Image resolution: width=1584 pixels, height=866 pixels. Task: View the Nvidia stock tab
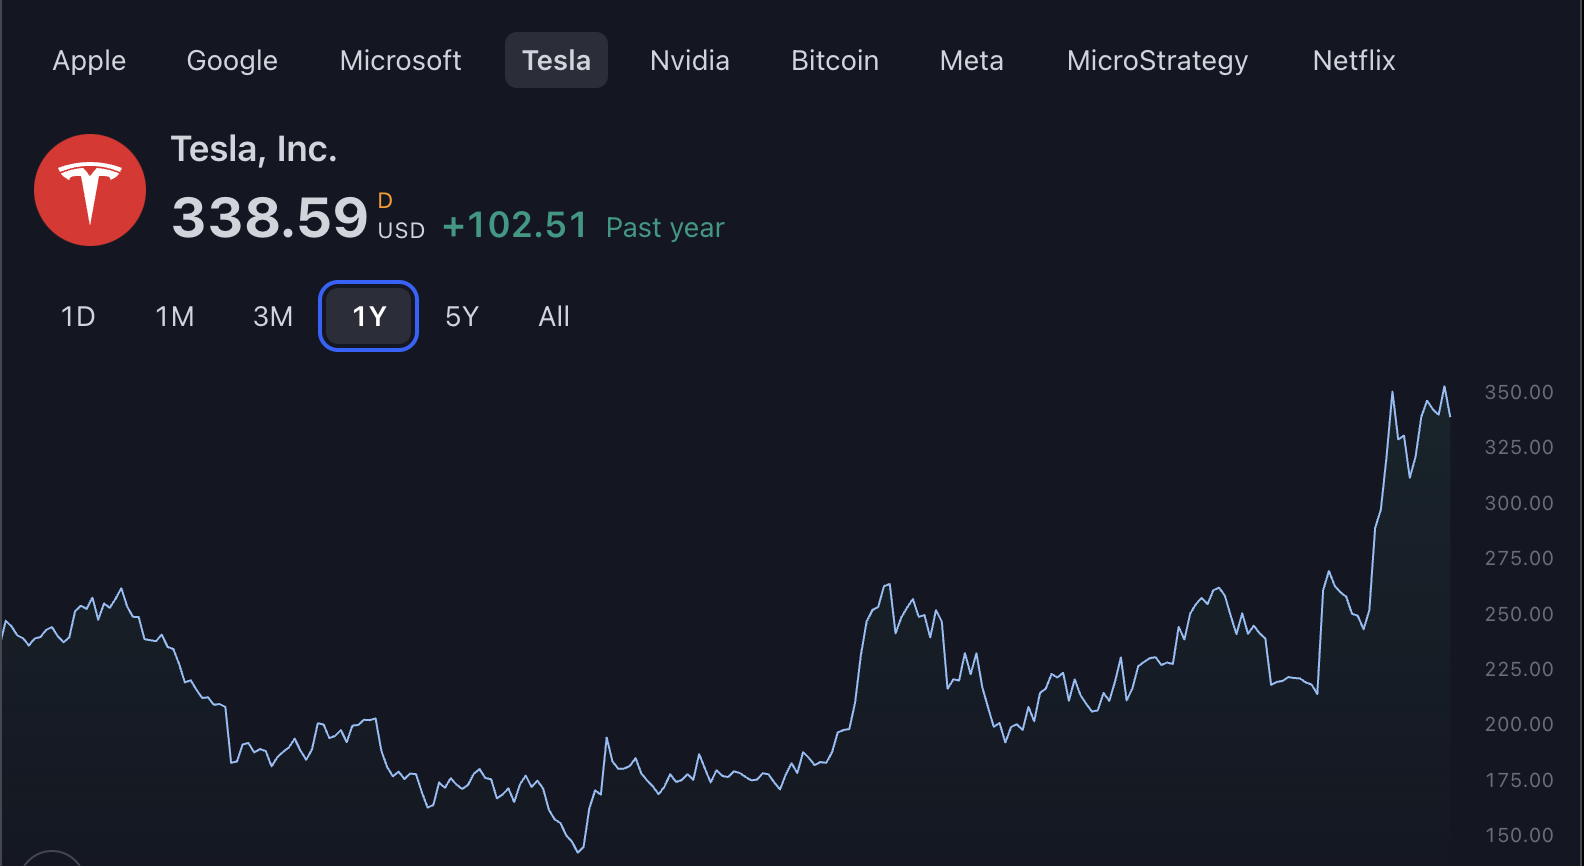tap(689, 60)
